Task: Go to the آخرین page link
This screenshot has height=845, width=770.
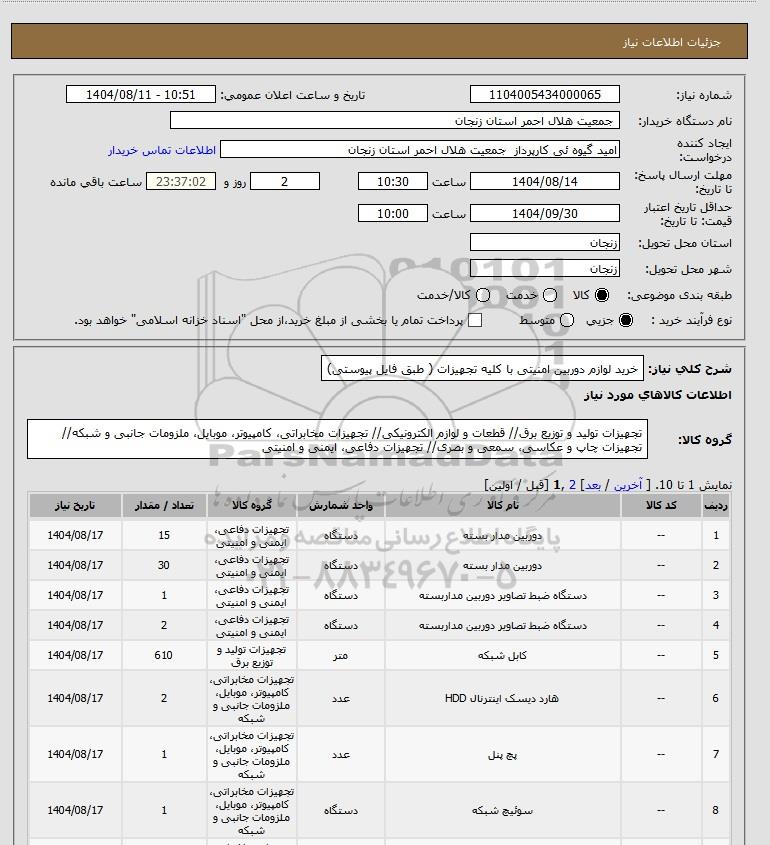Action: tap(628, 485)
